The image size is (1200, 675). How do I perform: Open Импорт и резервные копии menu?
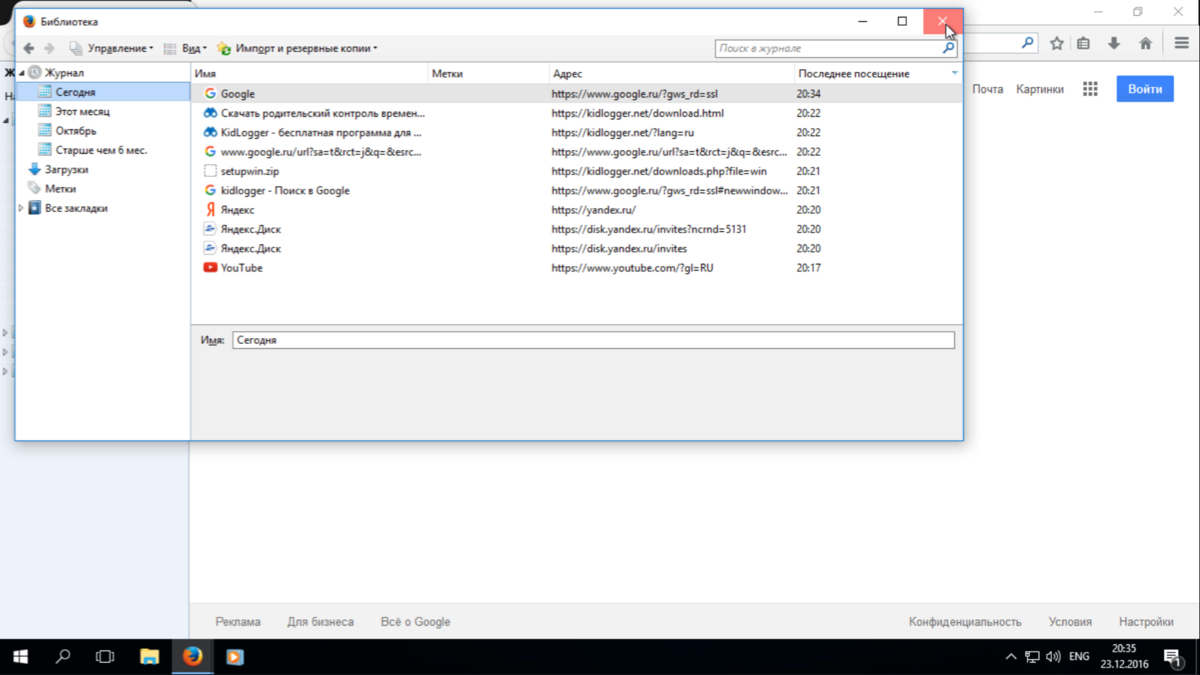tap(297, 48)
